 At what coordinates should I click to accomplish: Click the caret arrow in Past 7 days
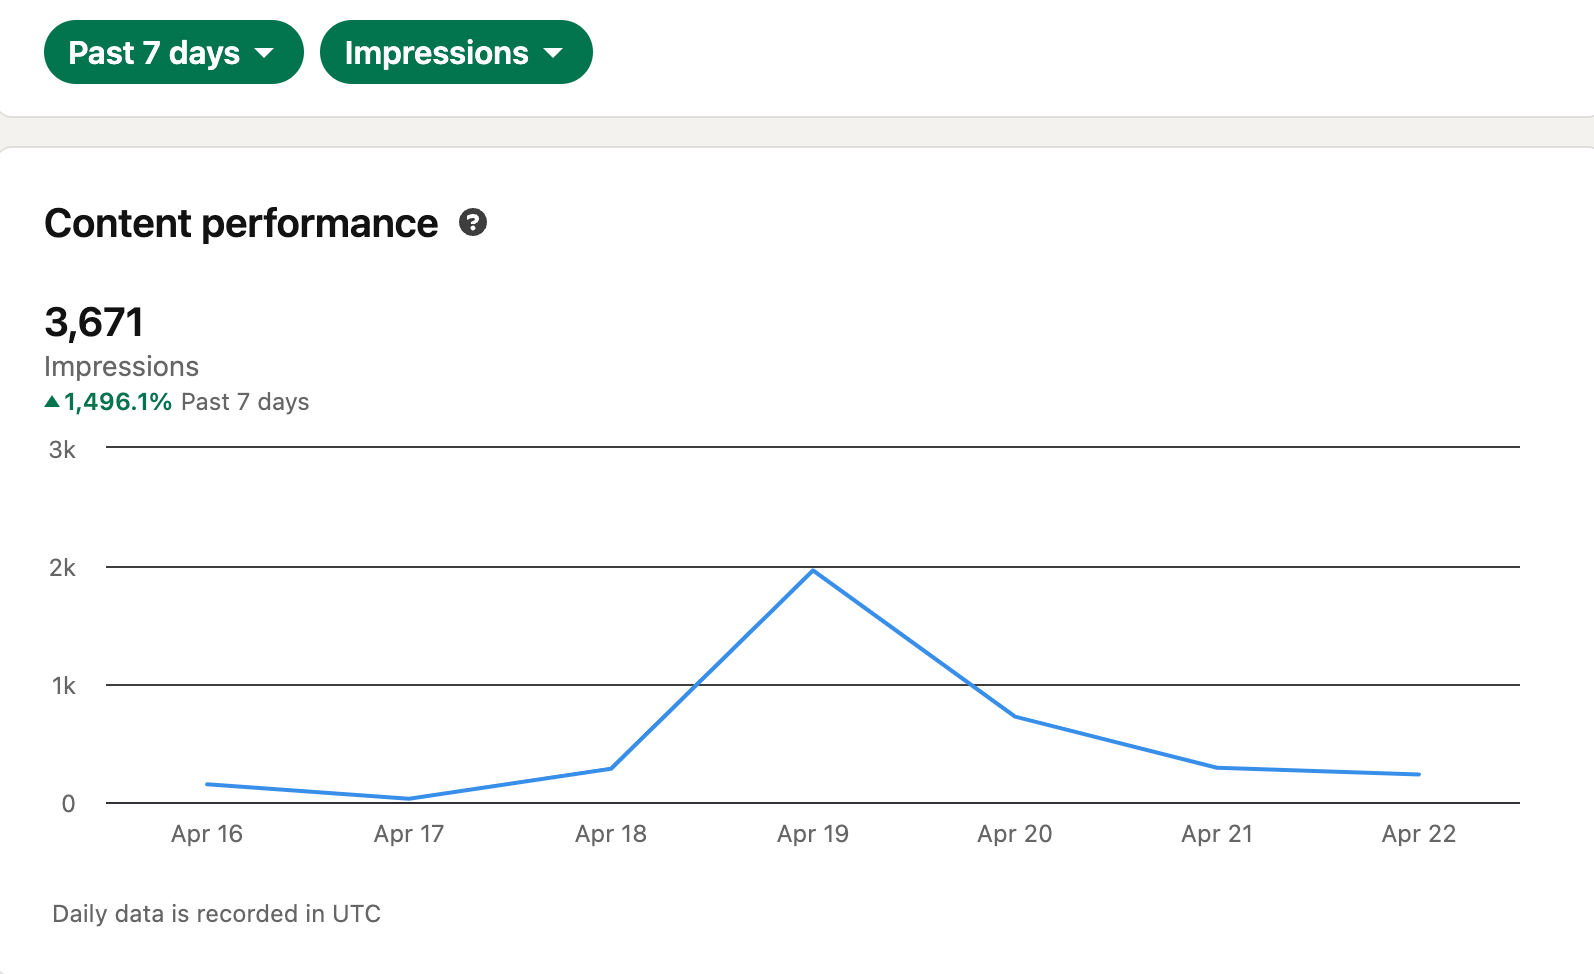(264, 53)
